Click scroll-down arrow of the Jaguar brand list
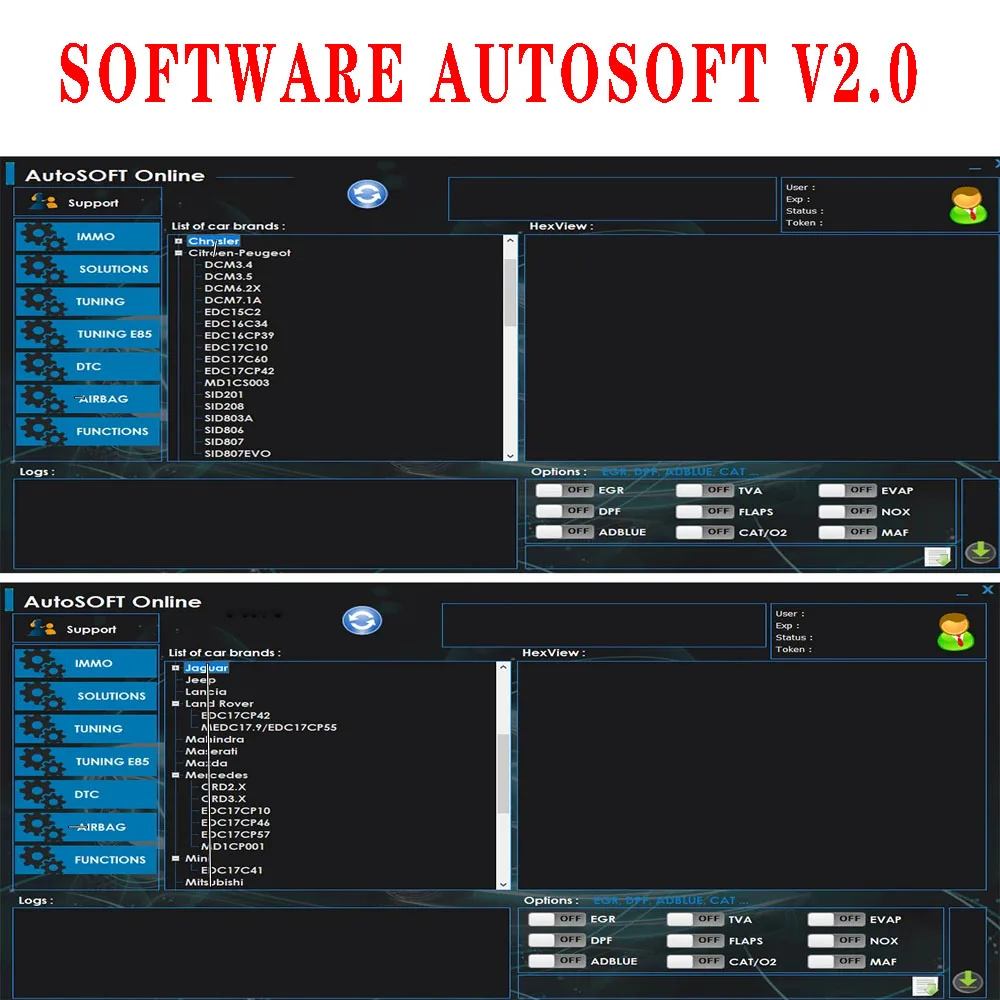This screenshot has height=1000, width=1000. pyautogui.click(x=503, y=884)
